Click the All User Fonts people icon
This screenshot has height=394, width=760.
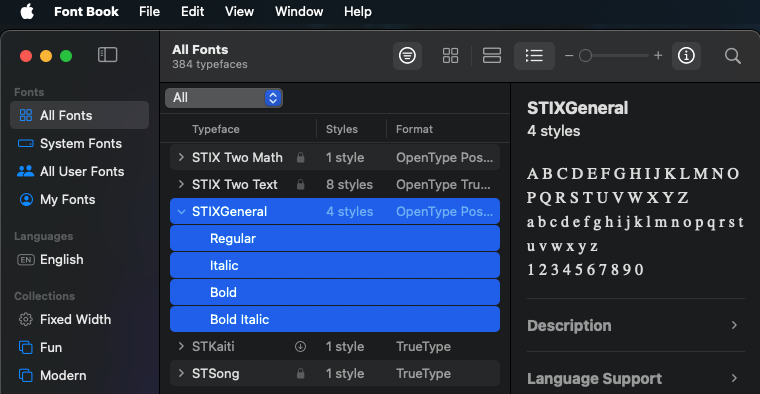click(26, 171)
